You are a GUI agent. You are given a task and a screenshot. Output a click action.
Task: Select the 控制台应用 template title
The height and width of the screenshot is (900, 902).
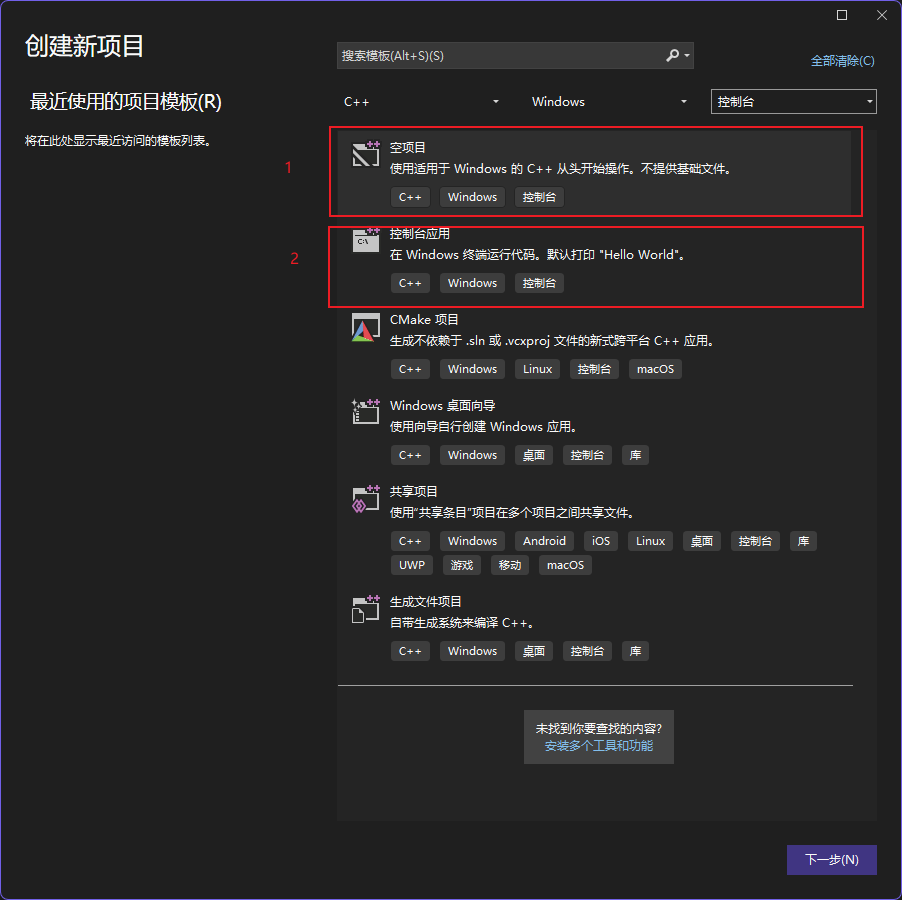pyautogui.click(x=419, y=233)
